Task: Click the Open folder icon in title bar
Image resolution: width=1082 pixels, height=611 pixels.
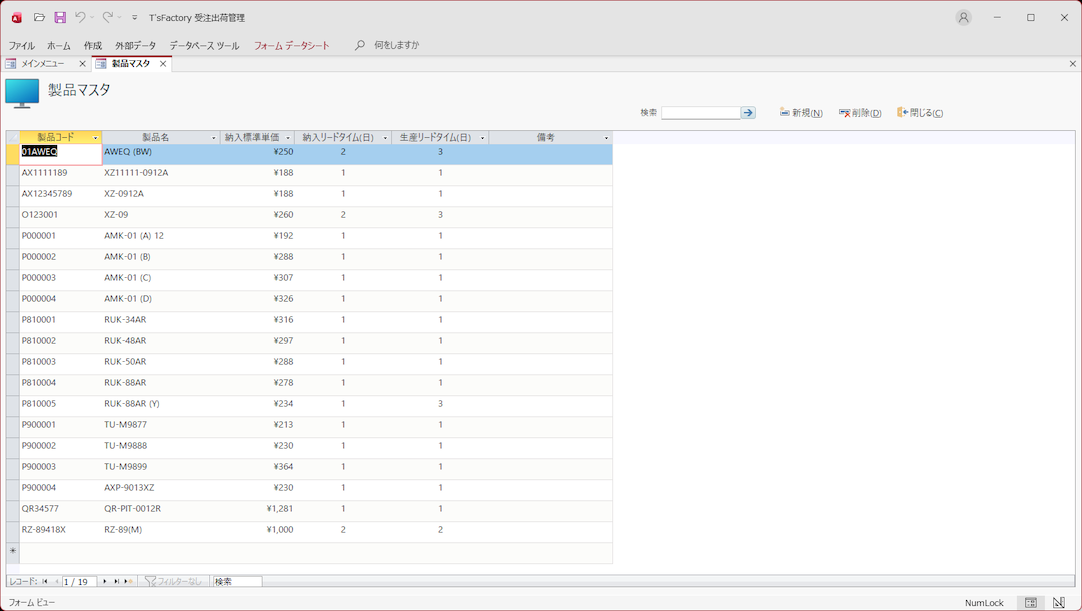Action: (39, 17)
